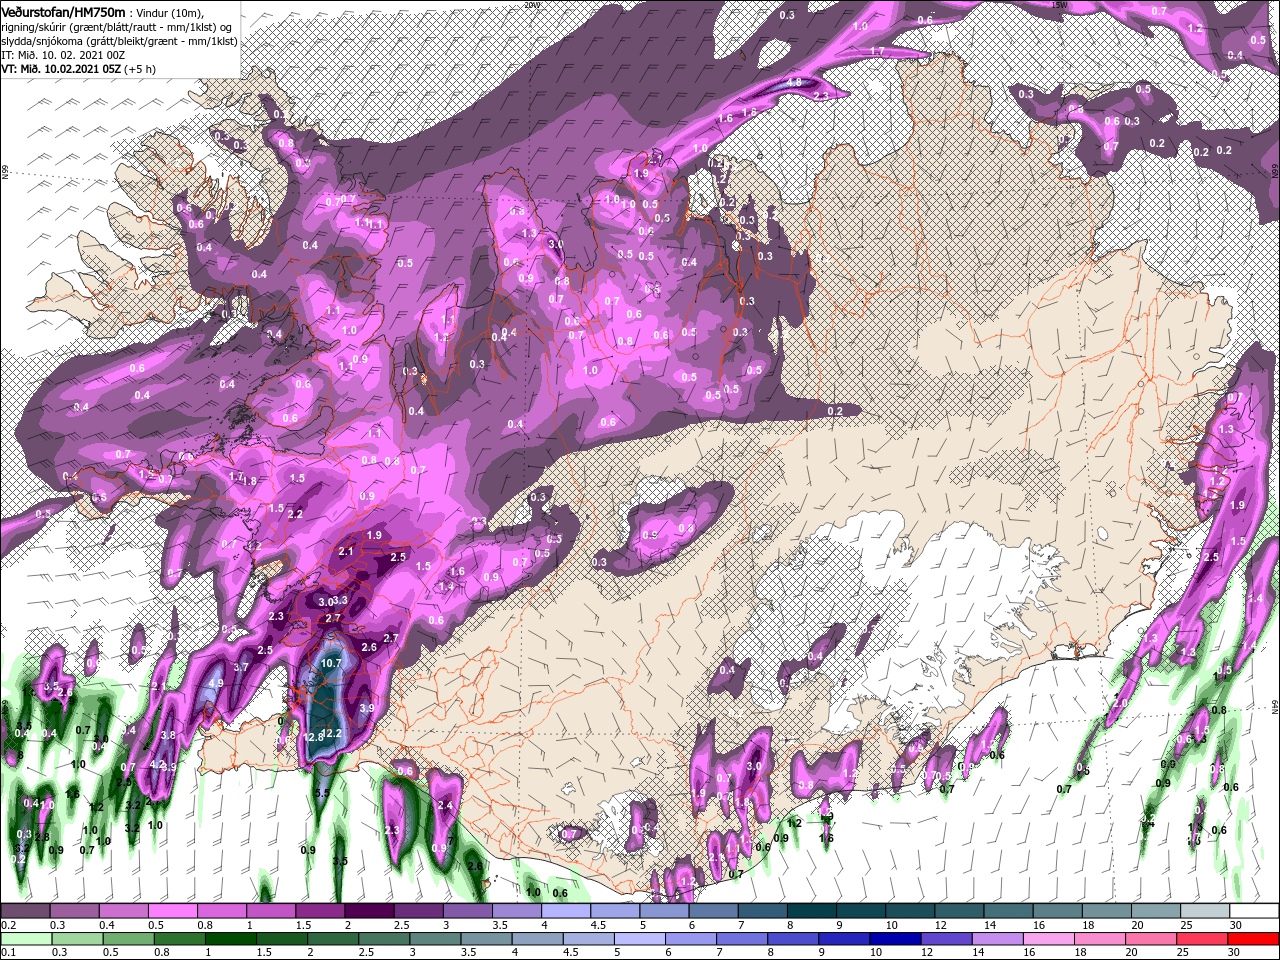Screen dimensions: 1280x960
Task: Click the 'rigning/skúrir' legend description line
Action: point(116,28)
